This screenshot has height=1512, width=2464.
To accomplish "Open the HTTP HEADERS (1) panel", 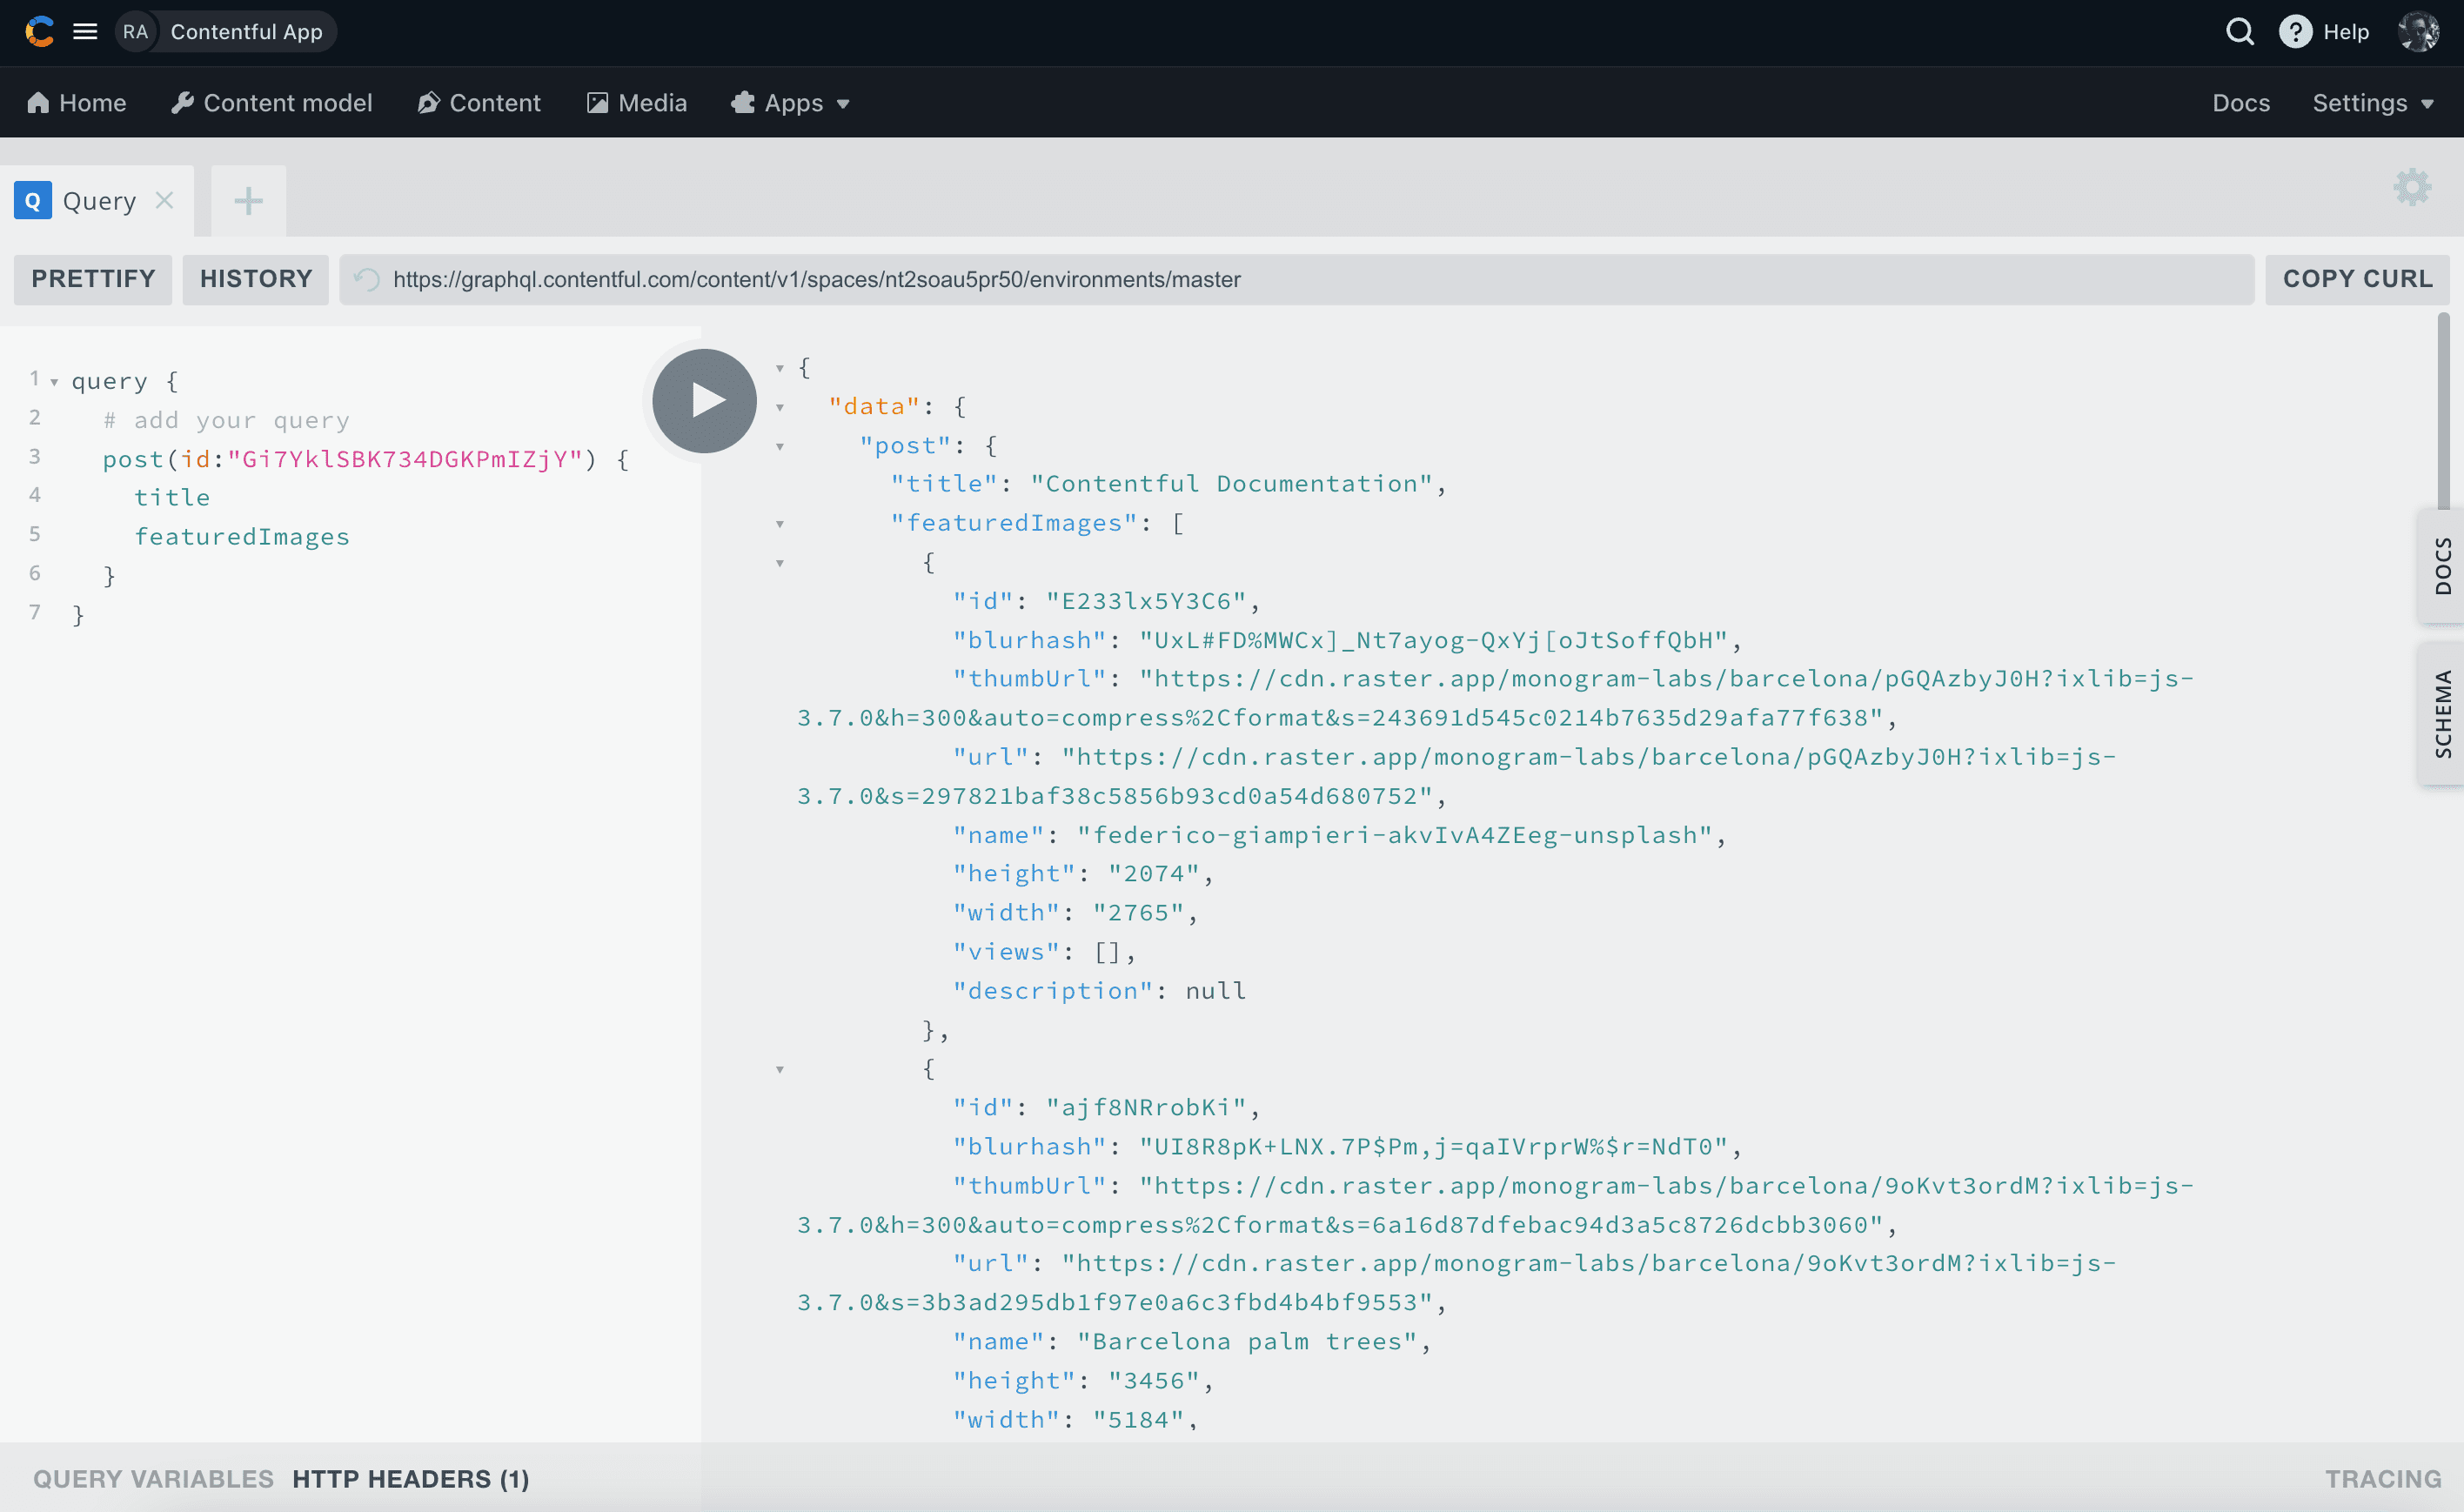I will [411, 1479].
